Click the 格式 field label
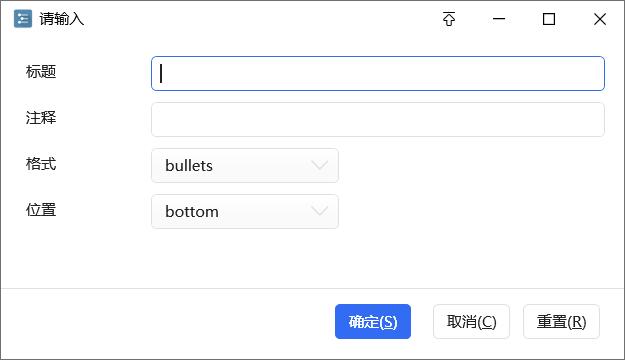Image resolution: width=625 pixels, height=360 pixels. (x=41, y=164)
